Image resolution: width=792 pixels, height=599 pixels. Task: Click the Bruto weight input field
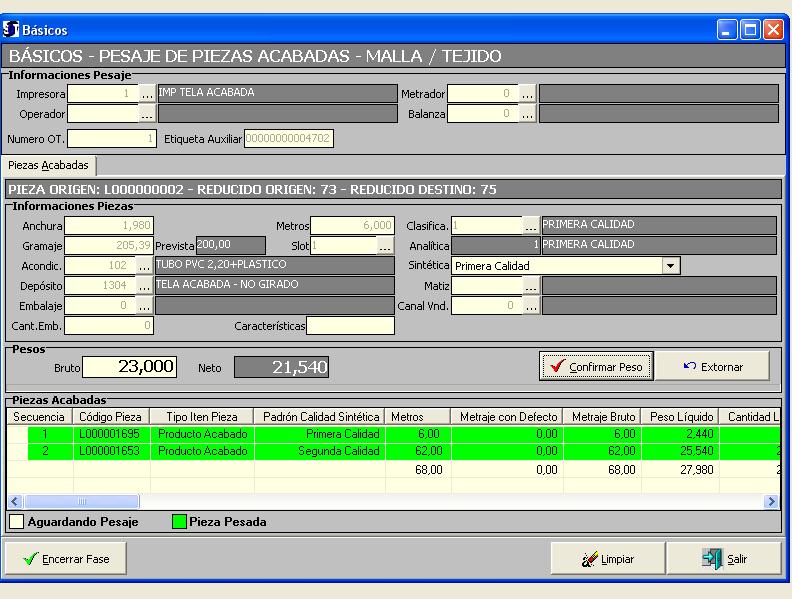(129, 367)
